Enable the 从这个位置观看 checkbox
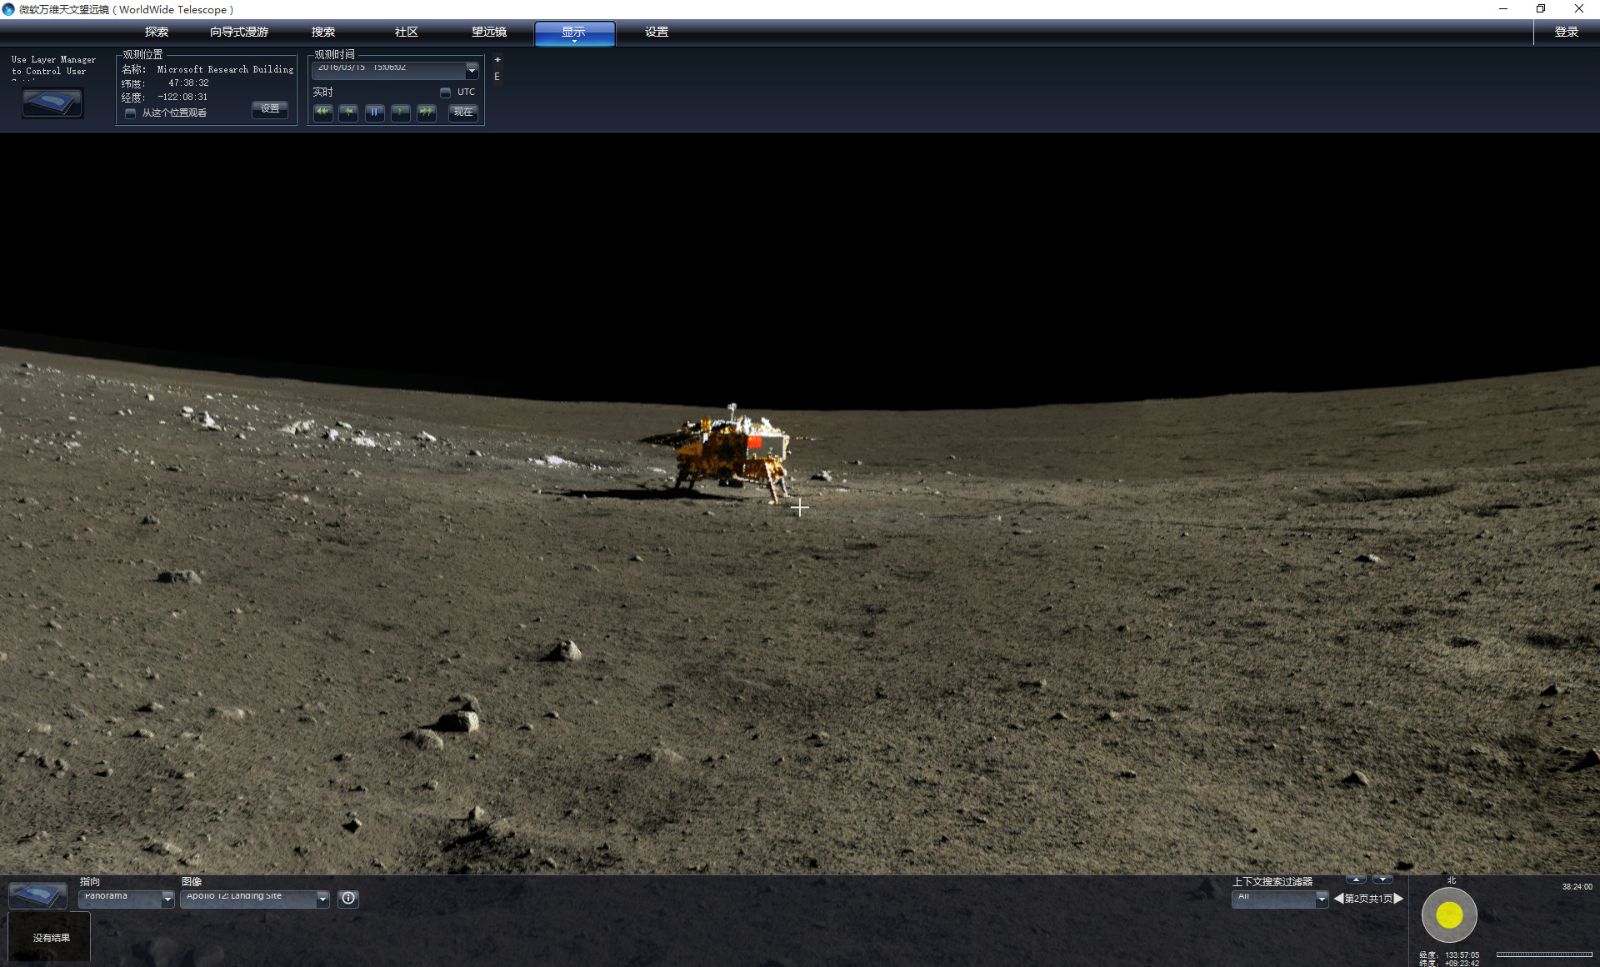Viewport: 1600px width, 967px height. [x=130, y=113]
